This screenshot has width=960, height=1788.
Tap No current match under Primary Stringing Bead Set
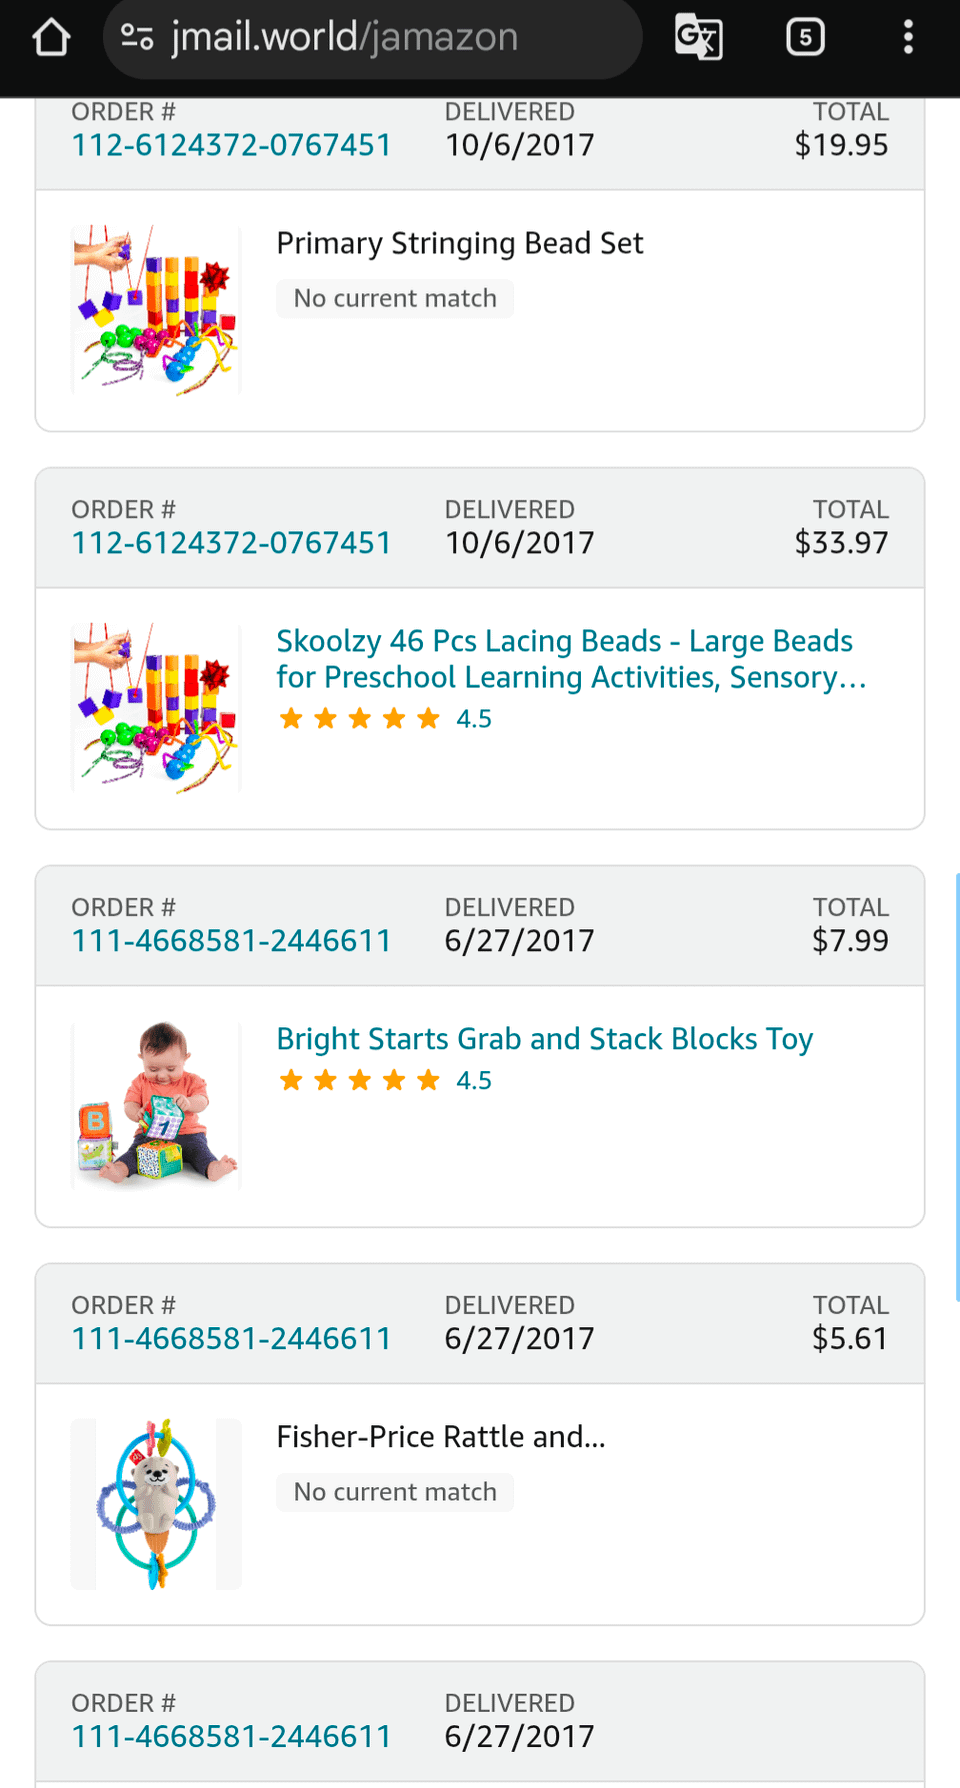tap(395, 299)
